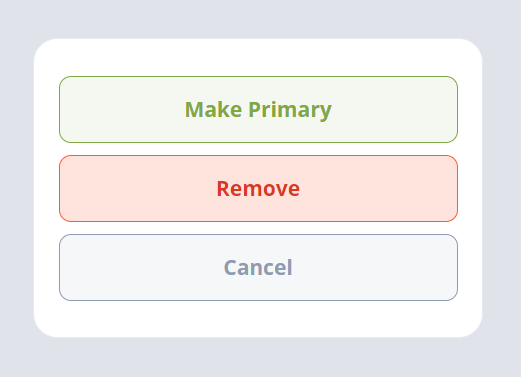Activate the blue-gray bordered Cancel action
Viewport: 521px width, 377px height.
(258, 267)
